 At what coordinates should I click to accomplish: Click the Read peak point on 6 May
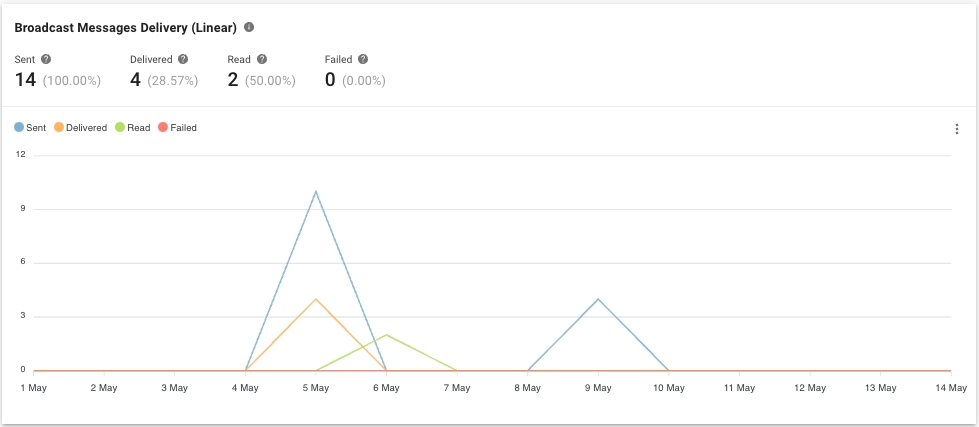pos(386,335)
